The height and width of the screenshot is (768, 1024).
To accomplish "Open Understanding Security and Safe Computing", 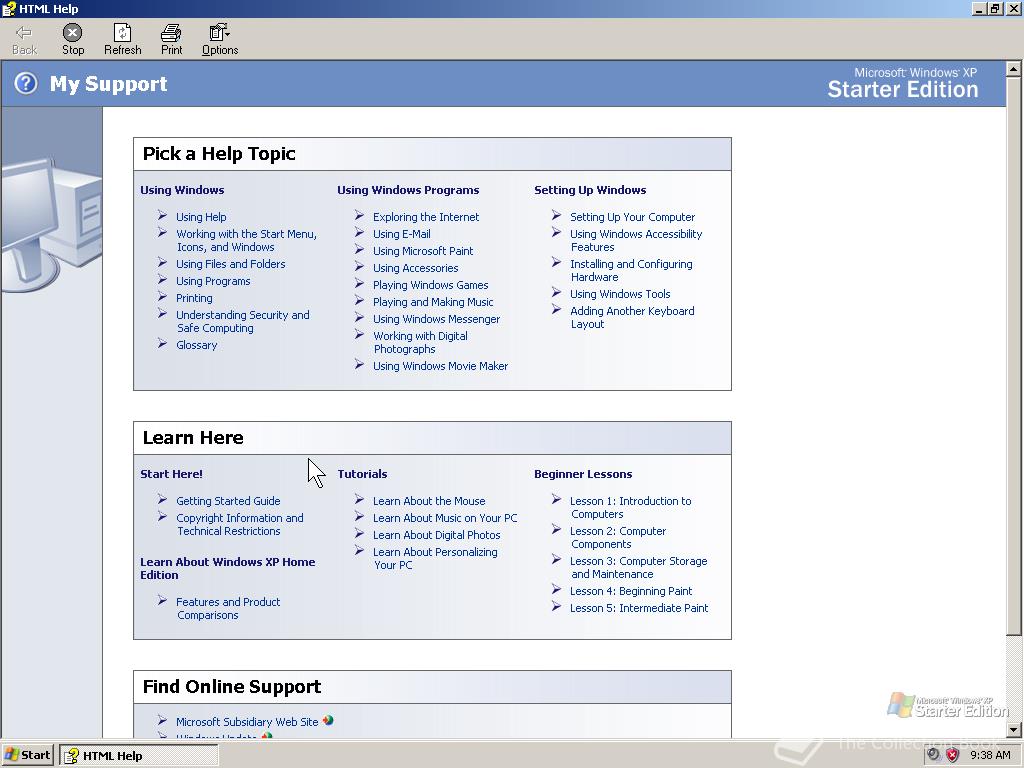I will coord(242,321).
